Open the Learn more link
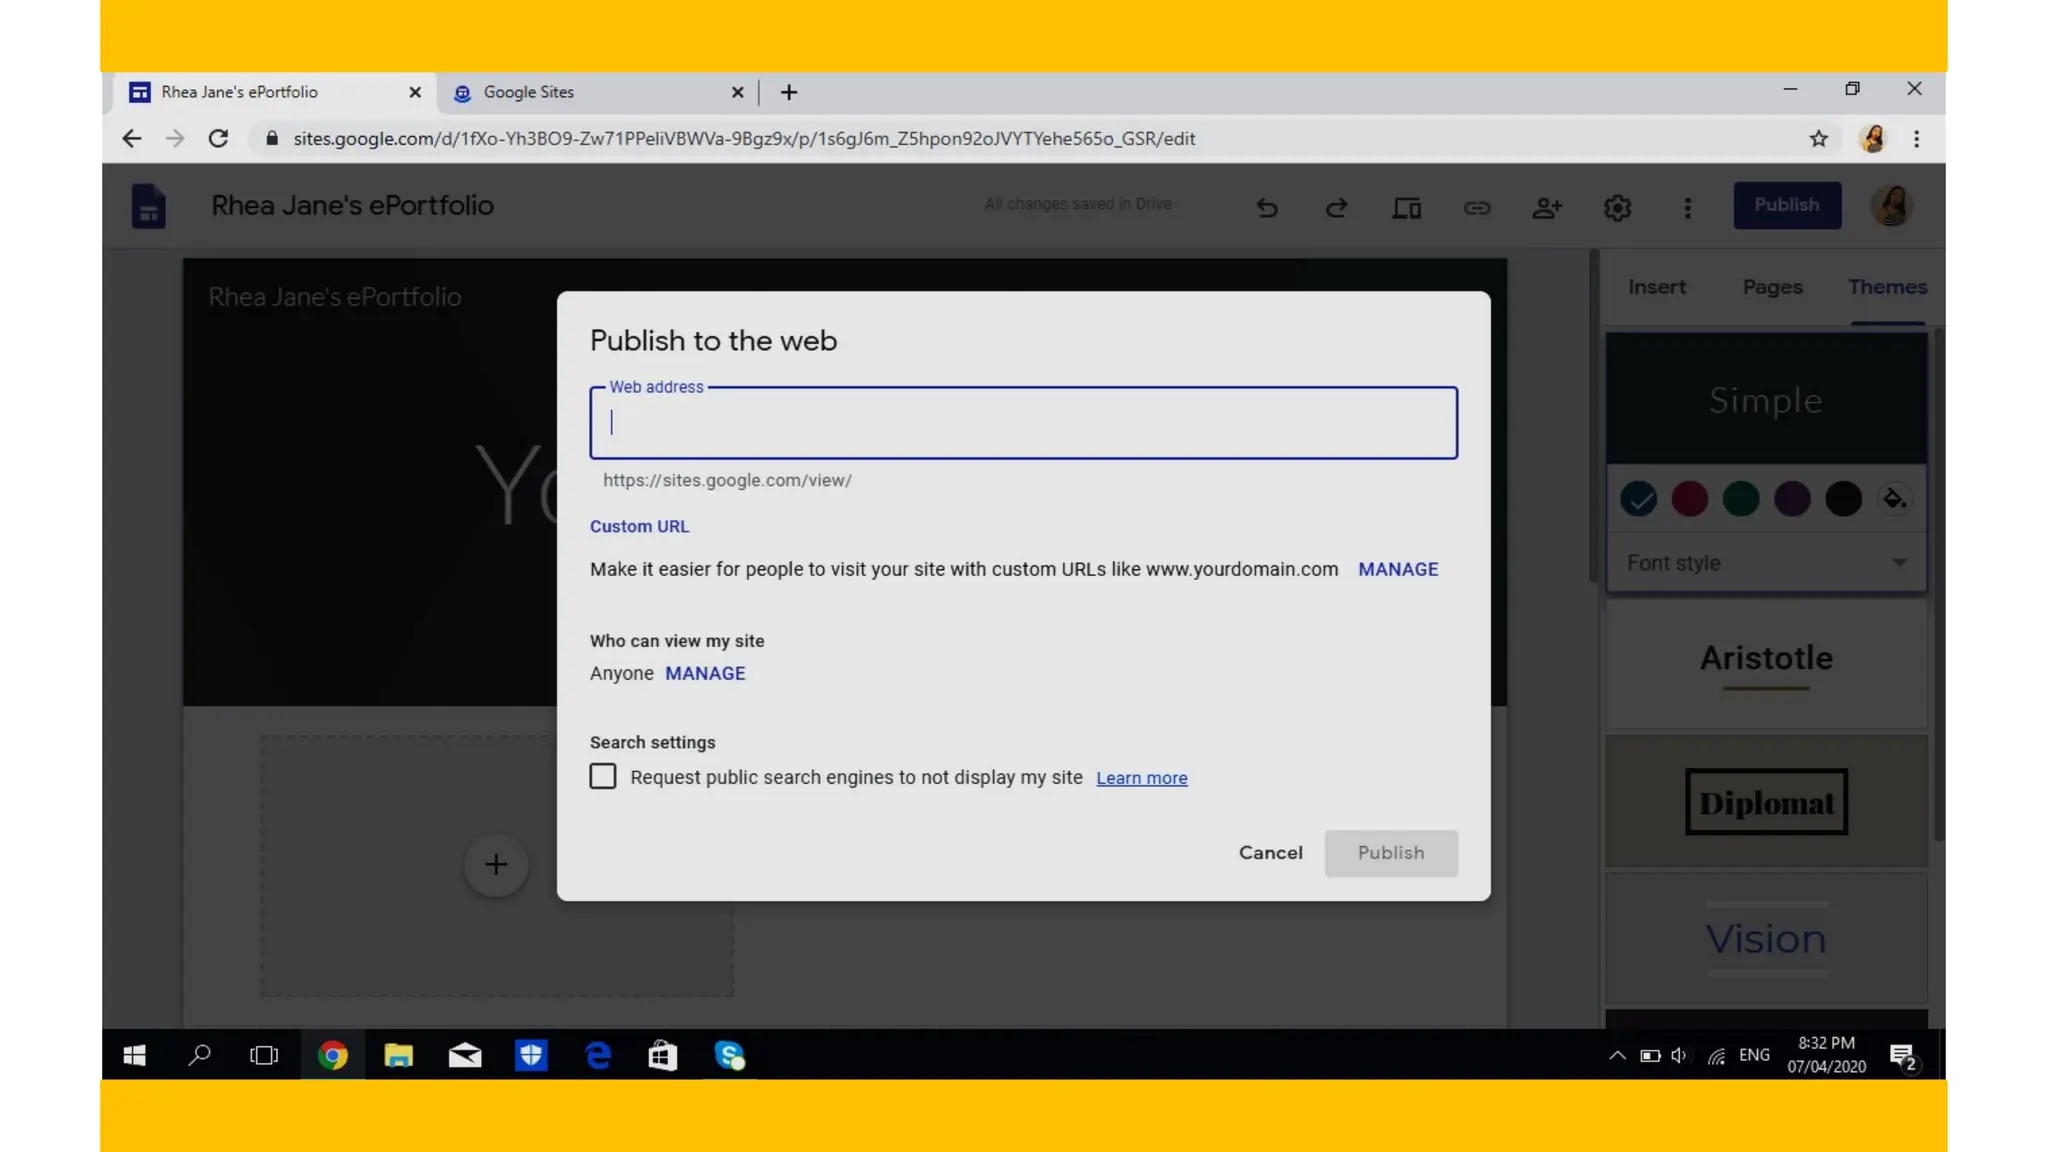 [1142, 778]
